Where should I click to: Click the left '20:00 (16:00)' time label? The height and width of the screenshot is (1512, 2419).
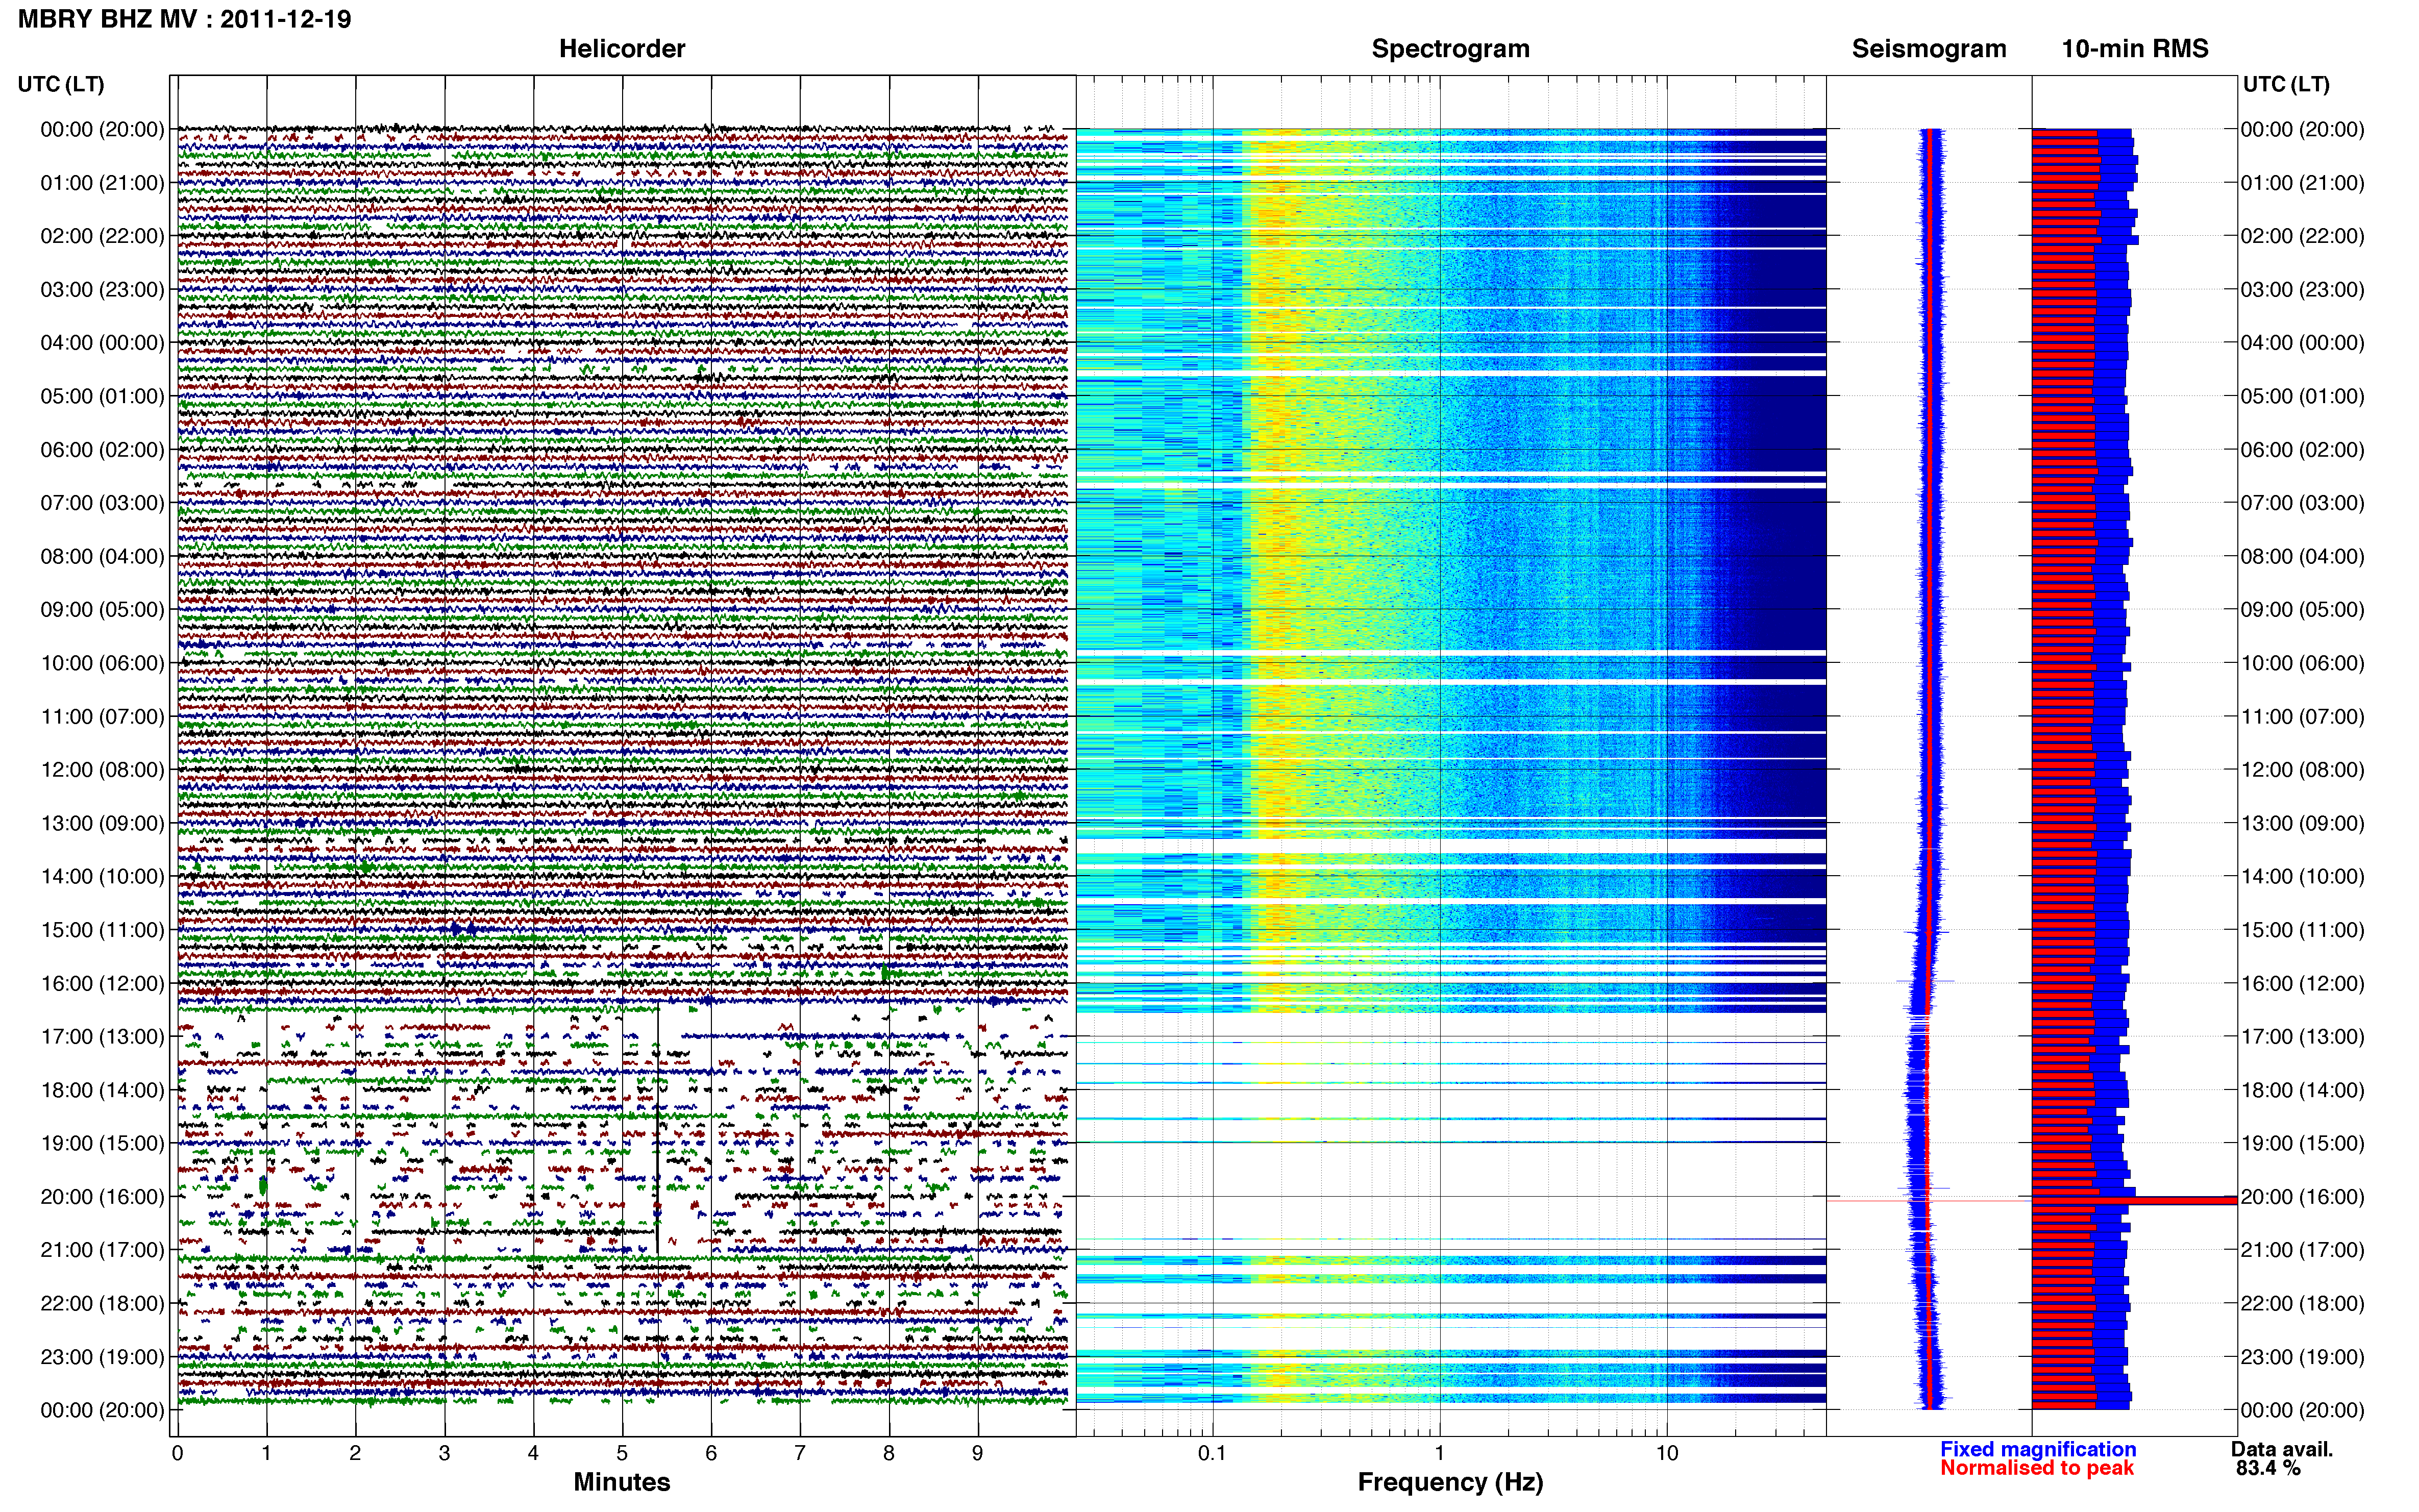(x=102, y=1197)
